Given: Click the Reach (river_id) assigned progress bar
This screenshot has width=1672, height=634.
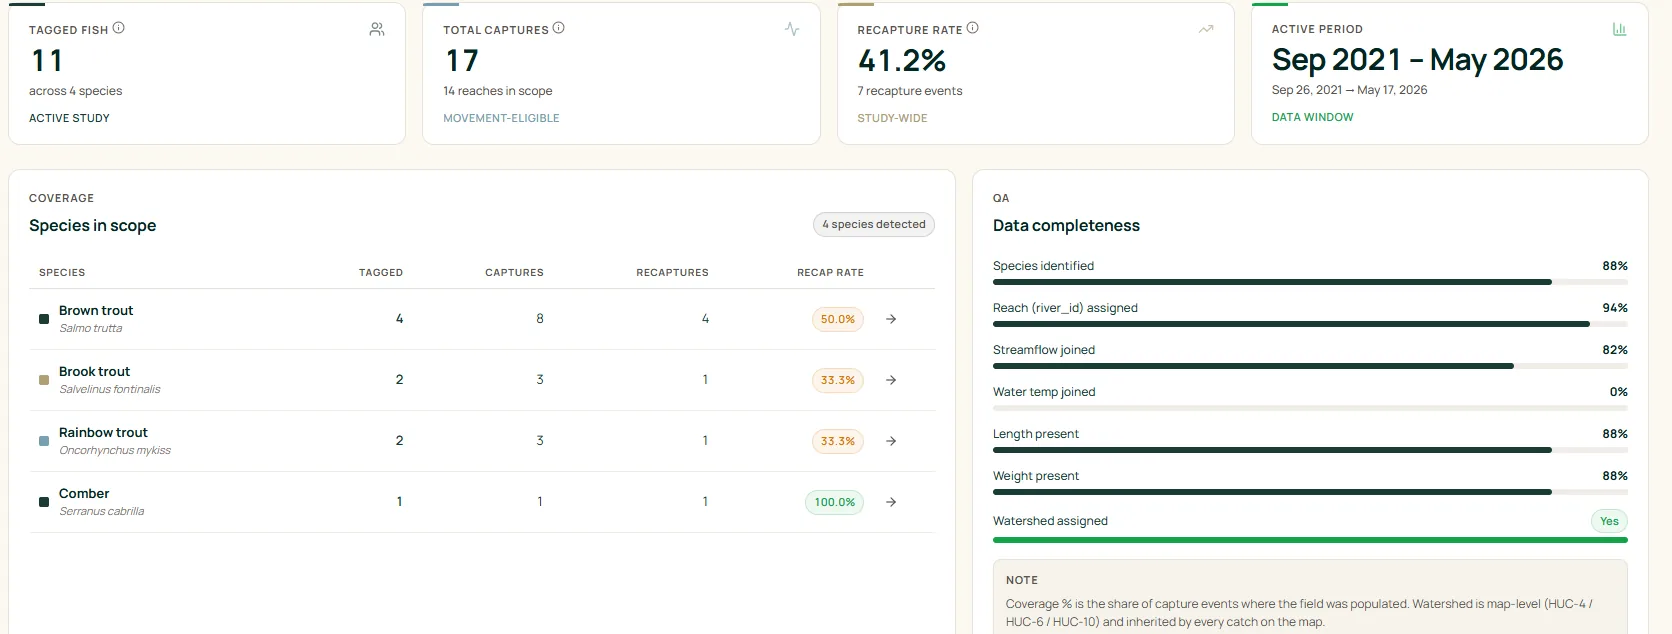Looking at the screenshot, I should pyautogui.click(x=1310, y=324).
